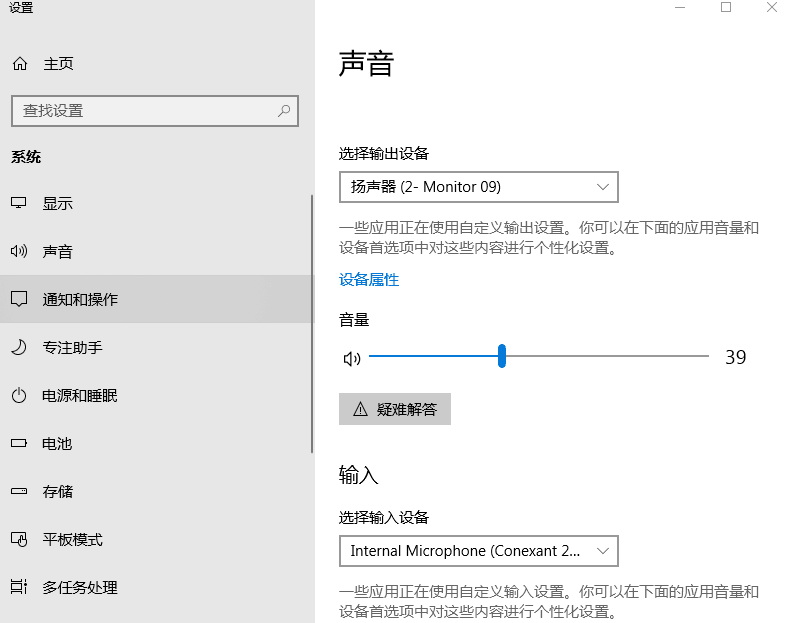
Task: Click the Sound speaker icon in sidebar
Action: [x=19, y=252]
